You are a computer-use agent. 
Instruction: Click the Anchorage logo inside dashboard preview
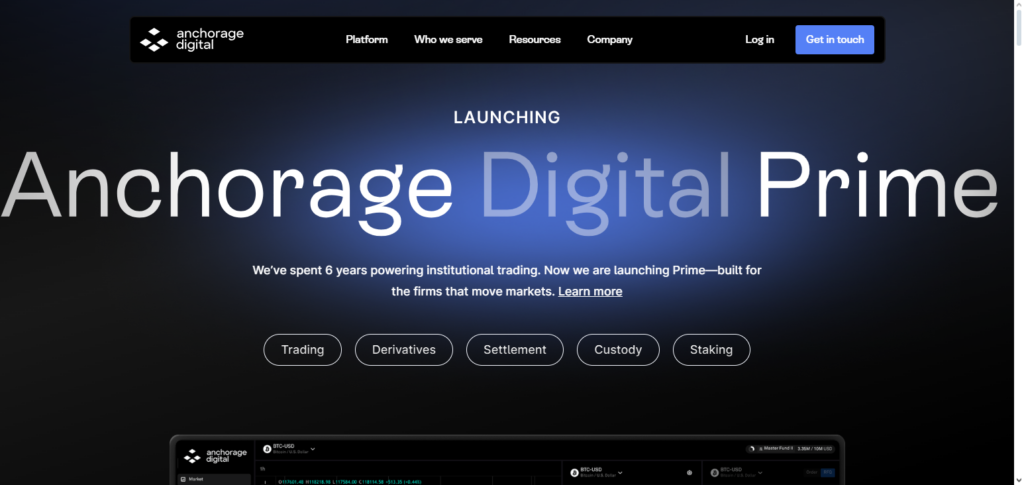[216, 455]
